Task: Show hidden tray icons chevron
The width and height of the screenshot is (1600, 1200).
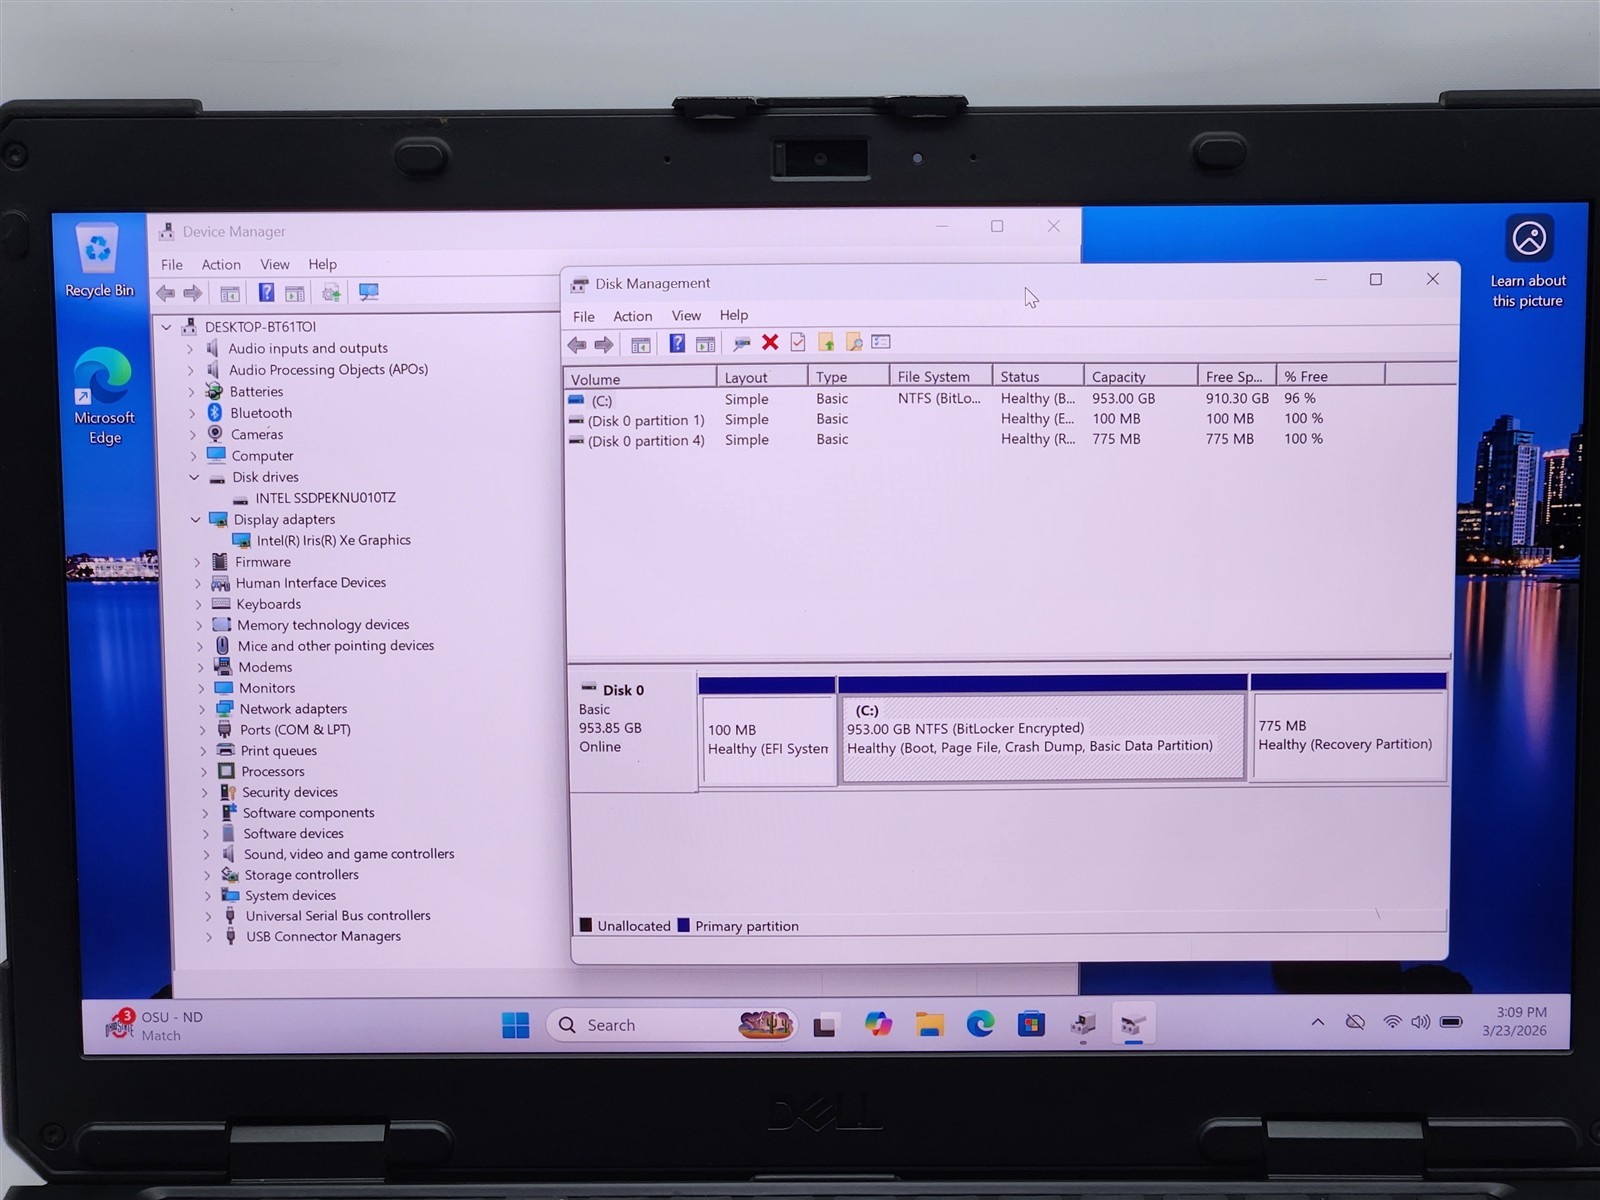Action: [x=1318, y=1022]
